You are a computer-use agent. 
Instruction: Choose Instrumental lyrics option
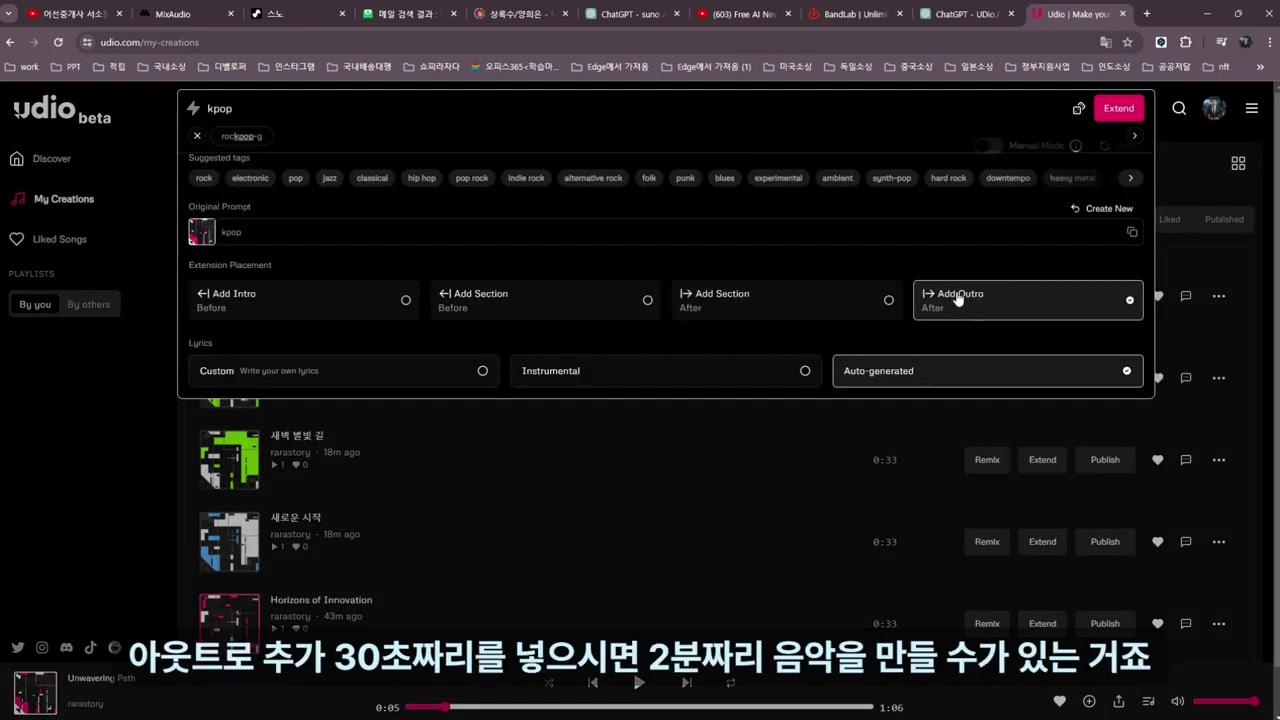pyautogui.click(x=666, y=371)
